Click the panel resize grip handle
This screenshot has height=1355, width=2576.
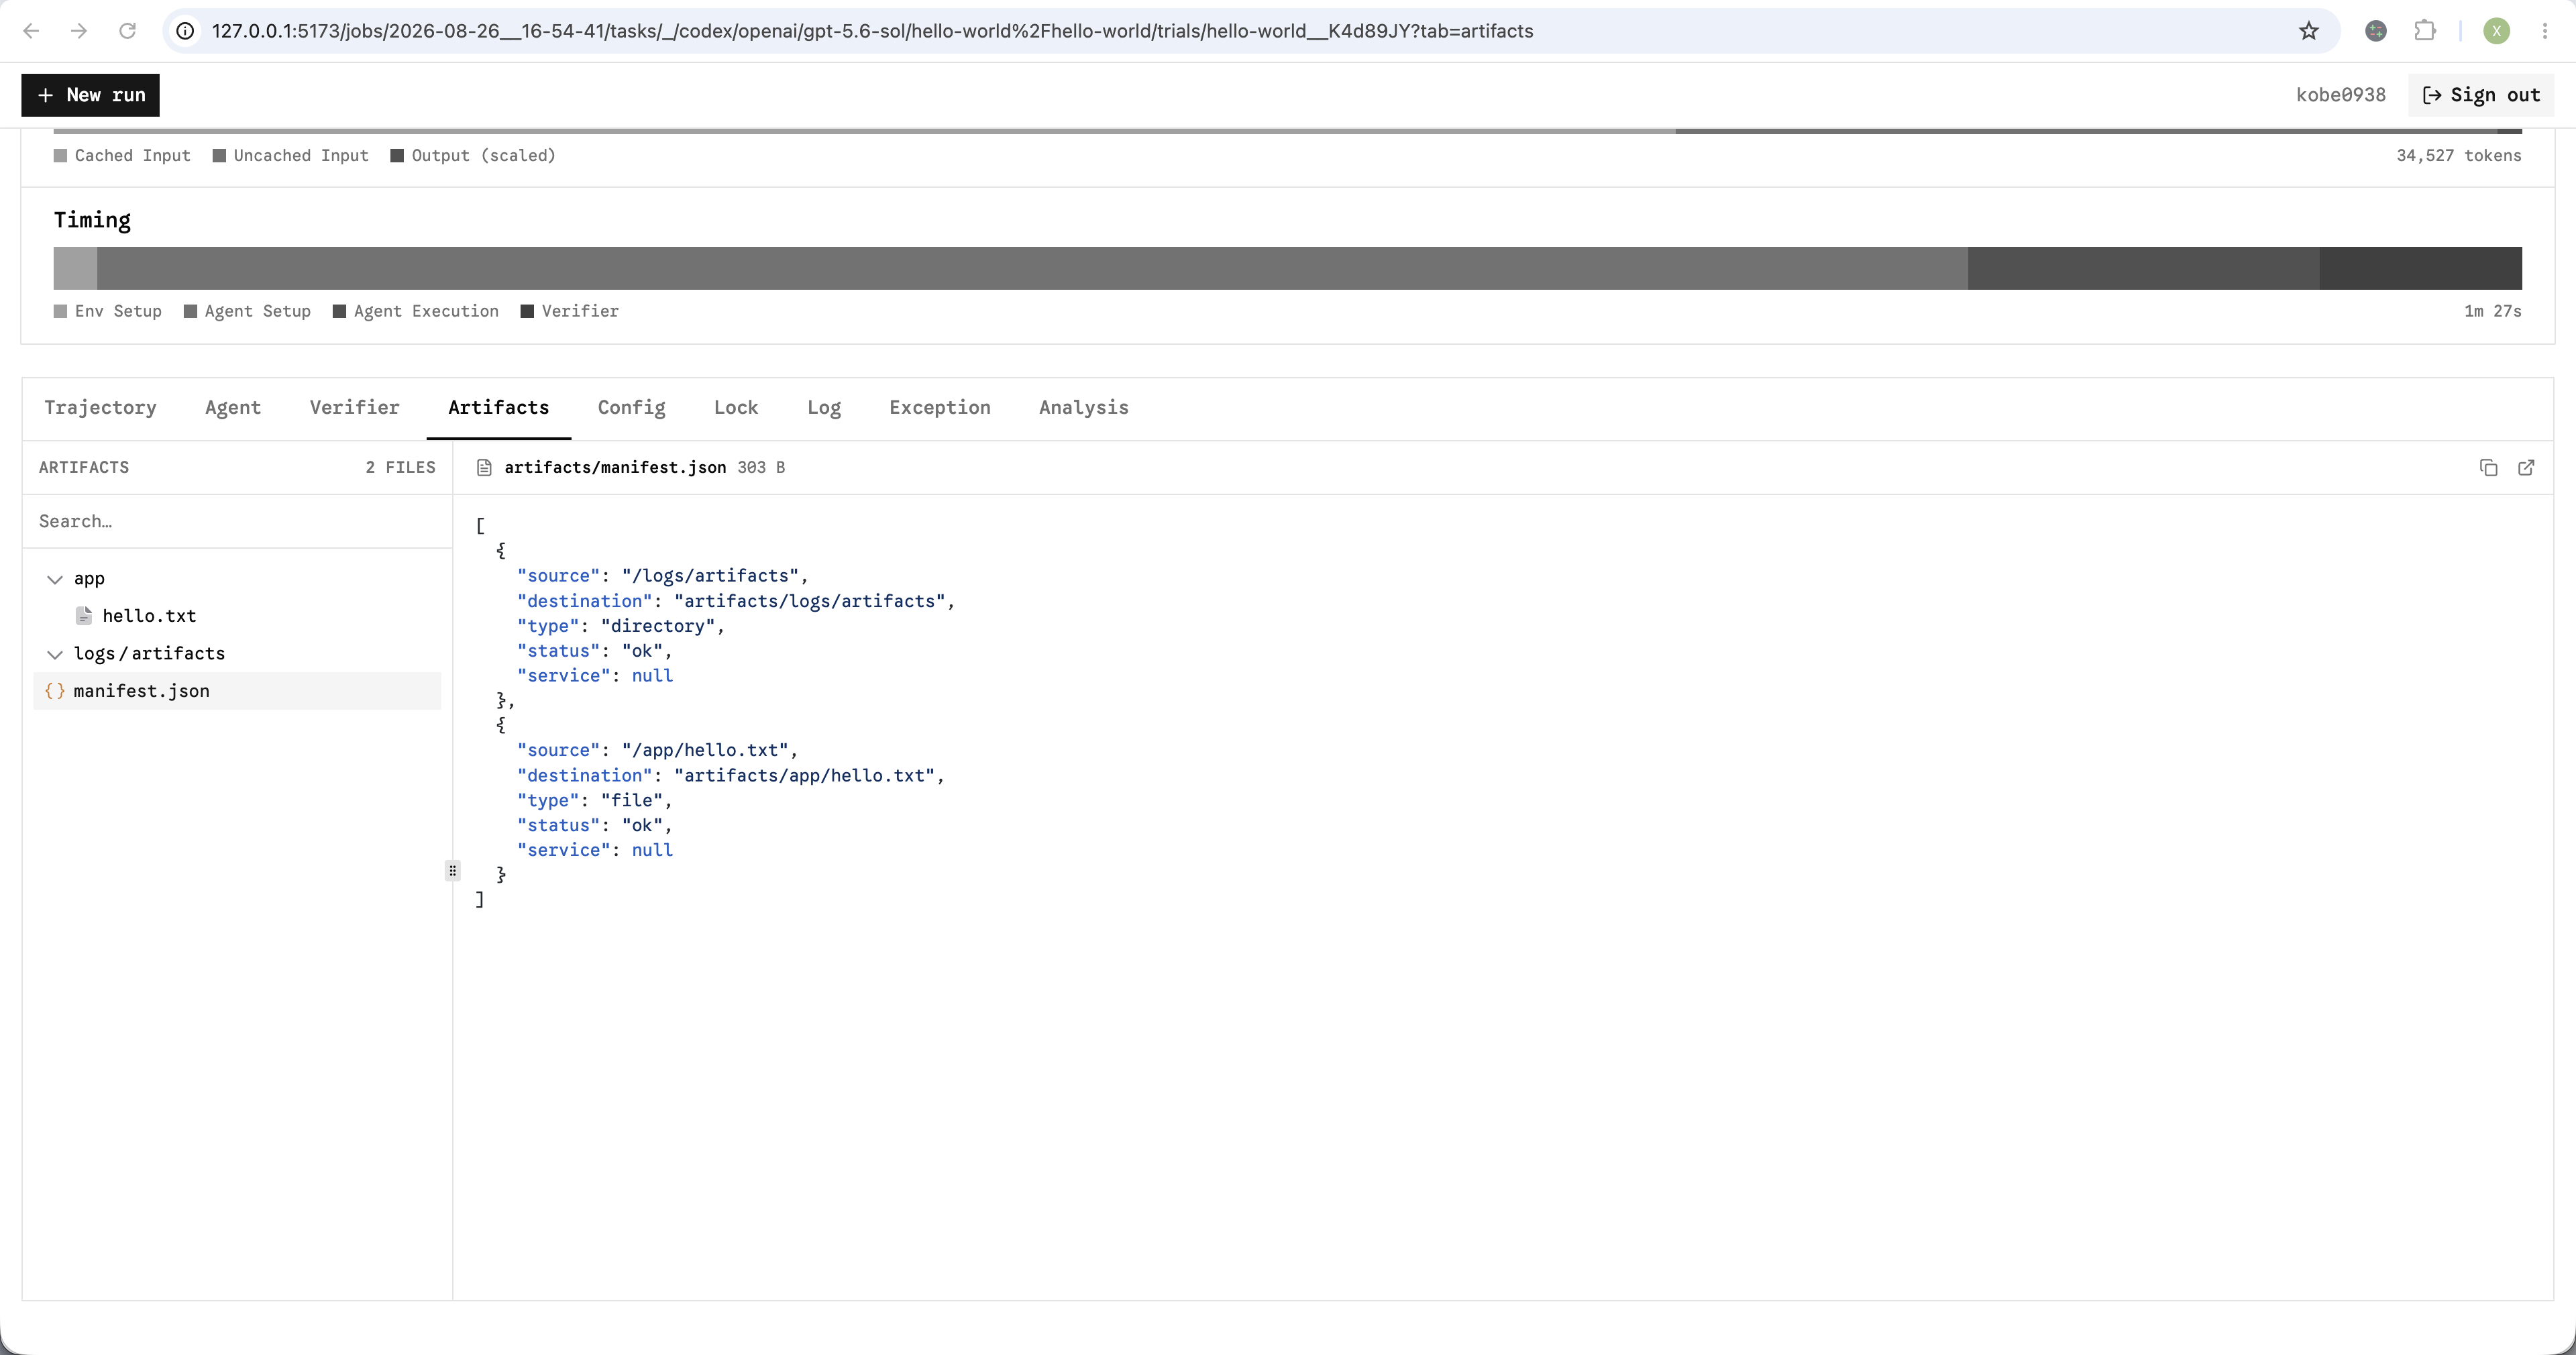click(x=452, y=871)
